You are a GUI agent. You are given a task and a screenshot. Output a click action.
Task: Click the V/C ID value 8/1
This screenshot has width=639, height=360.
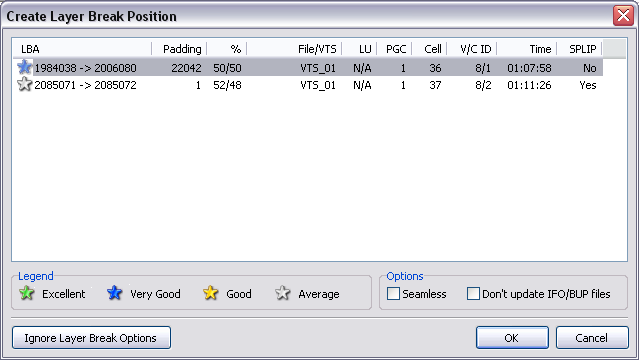483,68
